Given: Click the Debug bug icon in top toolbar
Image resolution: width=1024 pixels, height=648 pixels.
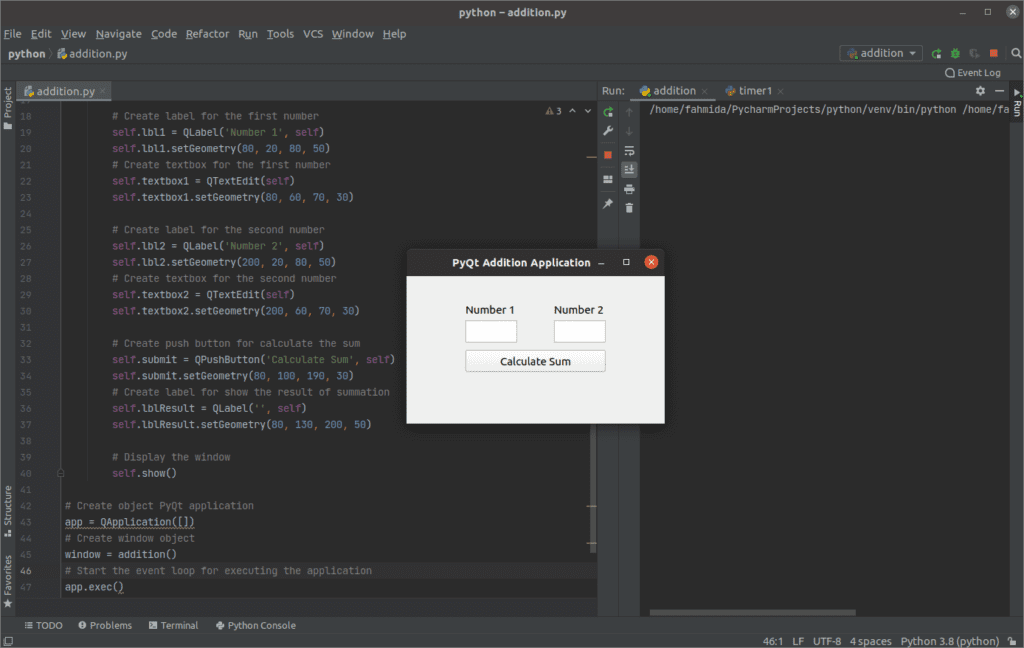Looking at the screenshot, I should click(955, 53).
